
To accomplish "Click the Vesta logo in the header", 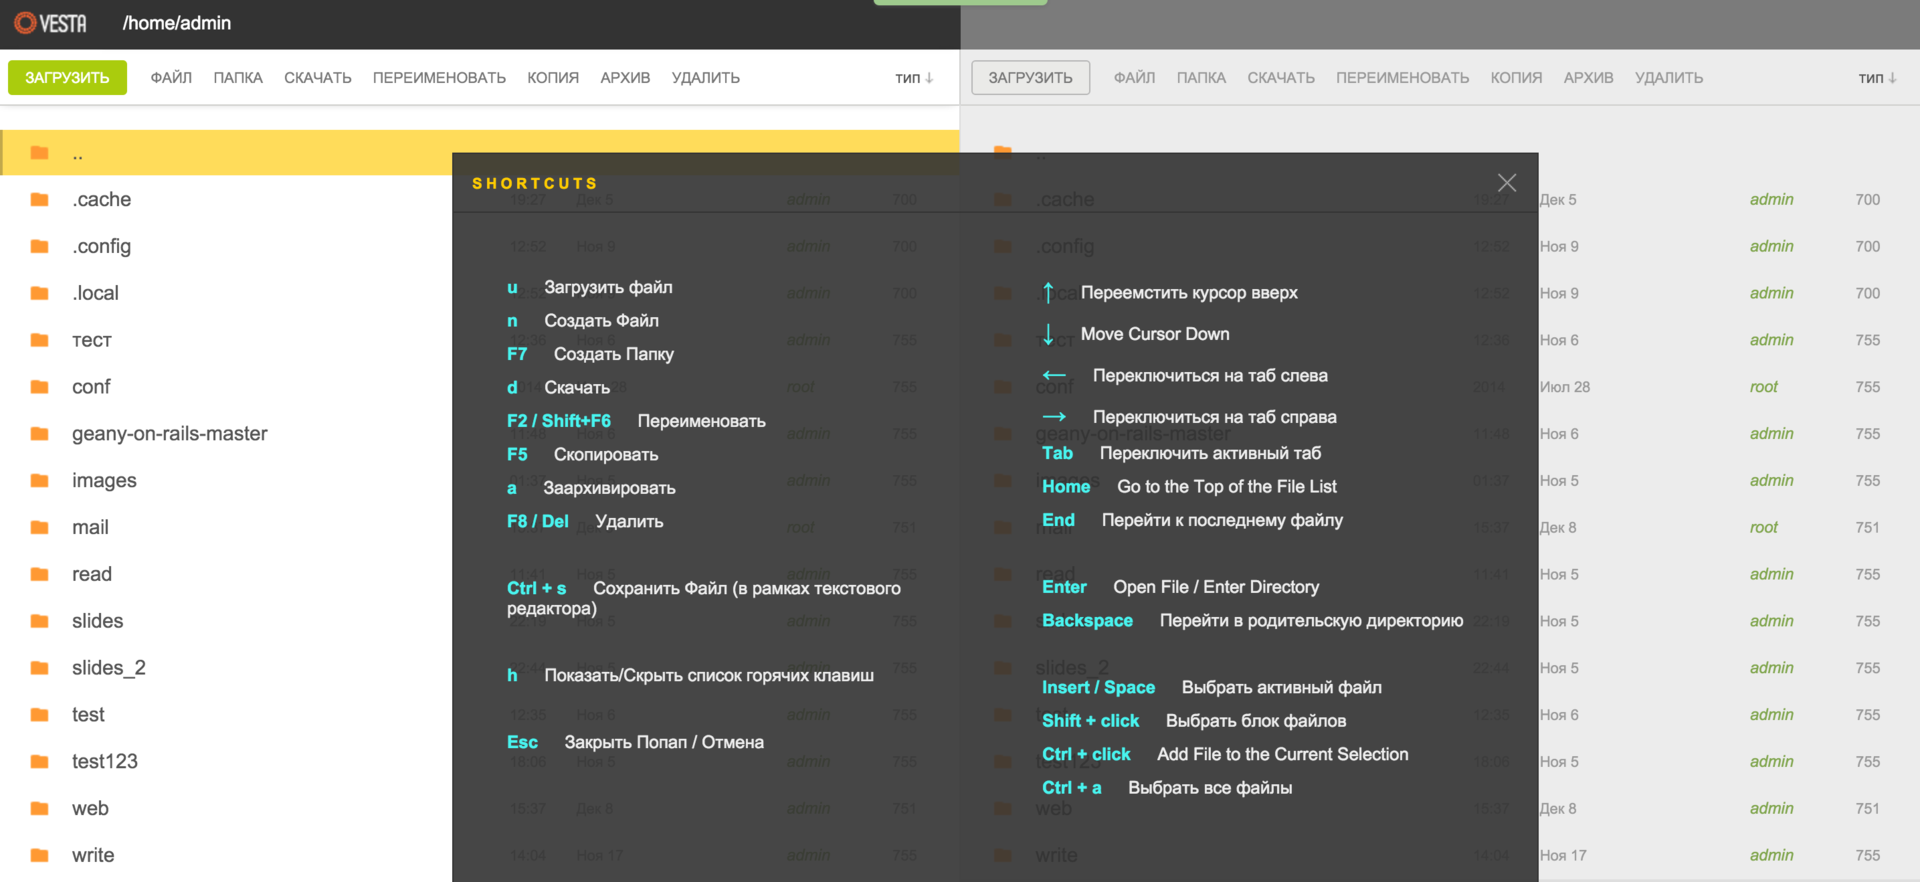I will click(x=50, y=23).
